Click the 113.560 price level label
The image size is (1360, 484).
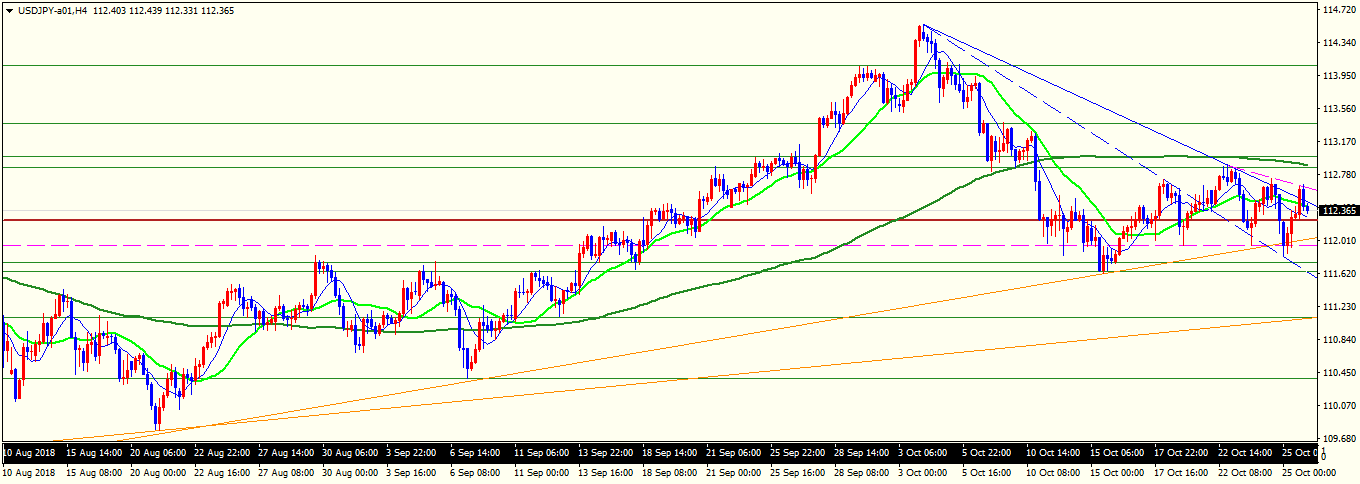[1338, 109]
